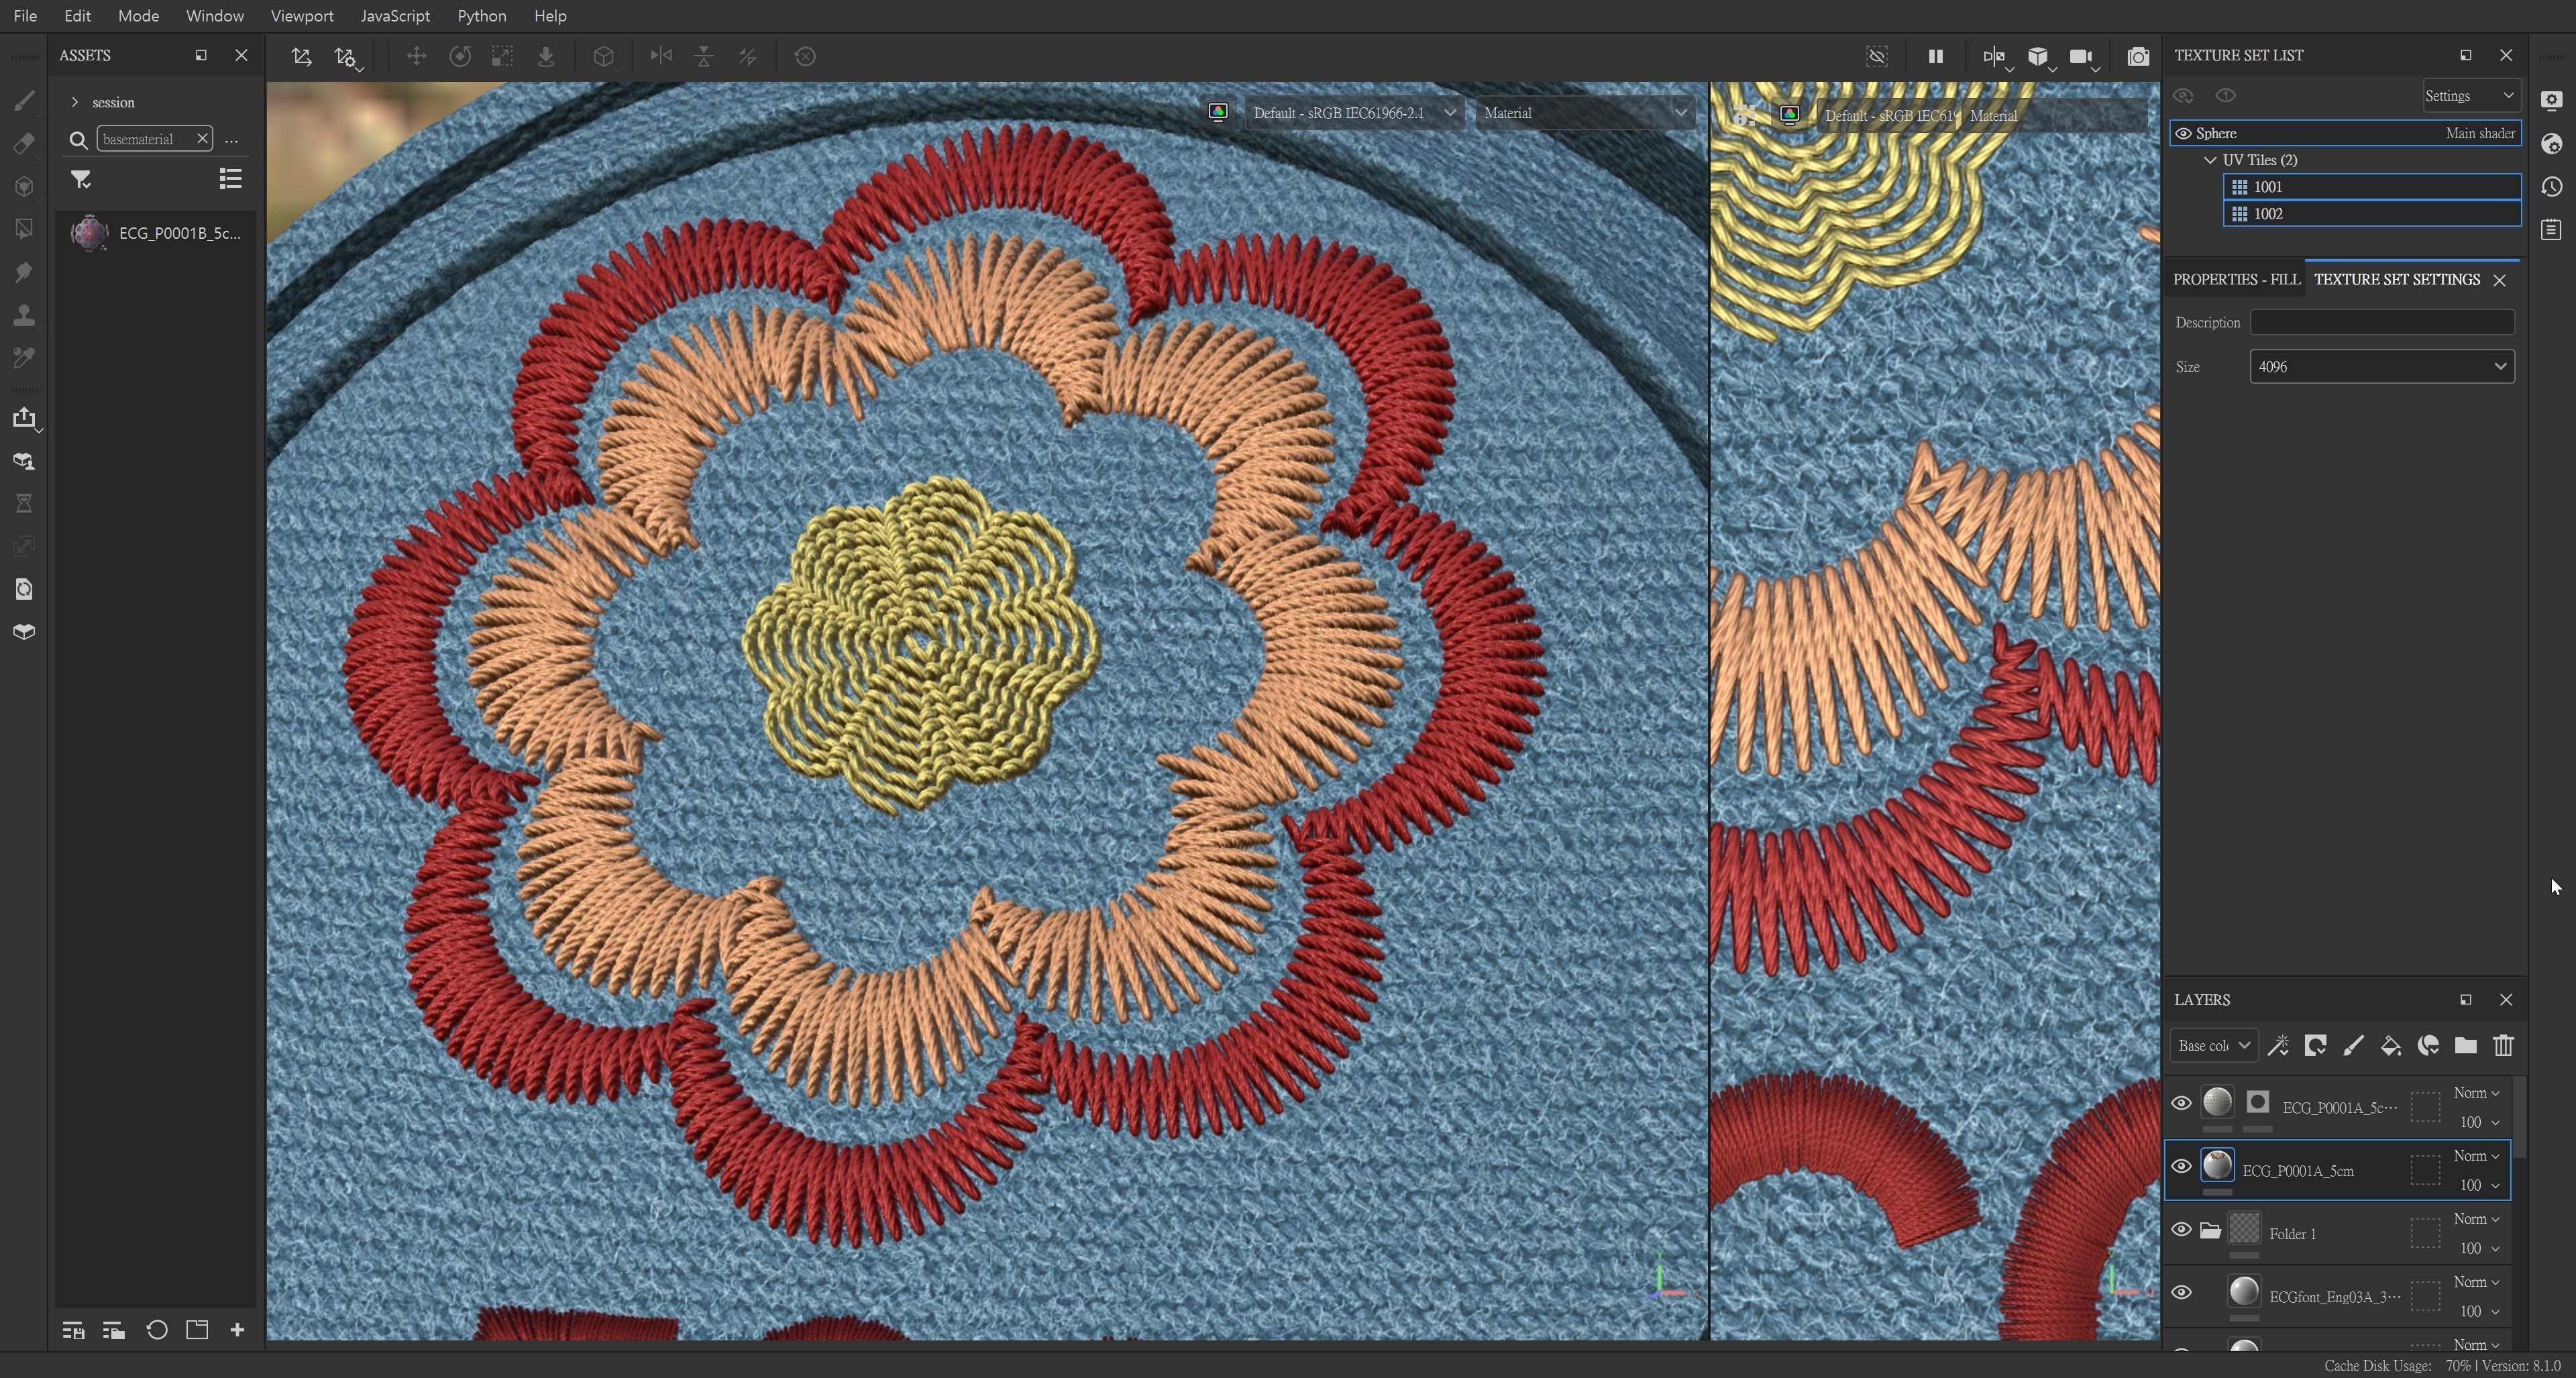Click Add mask icon in Layers toolbar
Viewport: 2576px width, 1378px height.
pyautogui.click(x=2315, y=1045)
